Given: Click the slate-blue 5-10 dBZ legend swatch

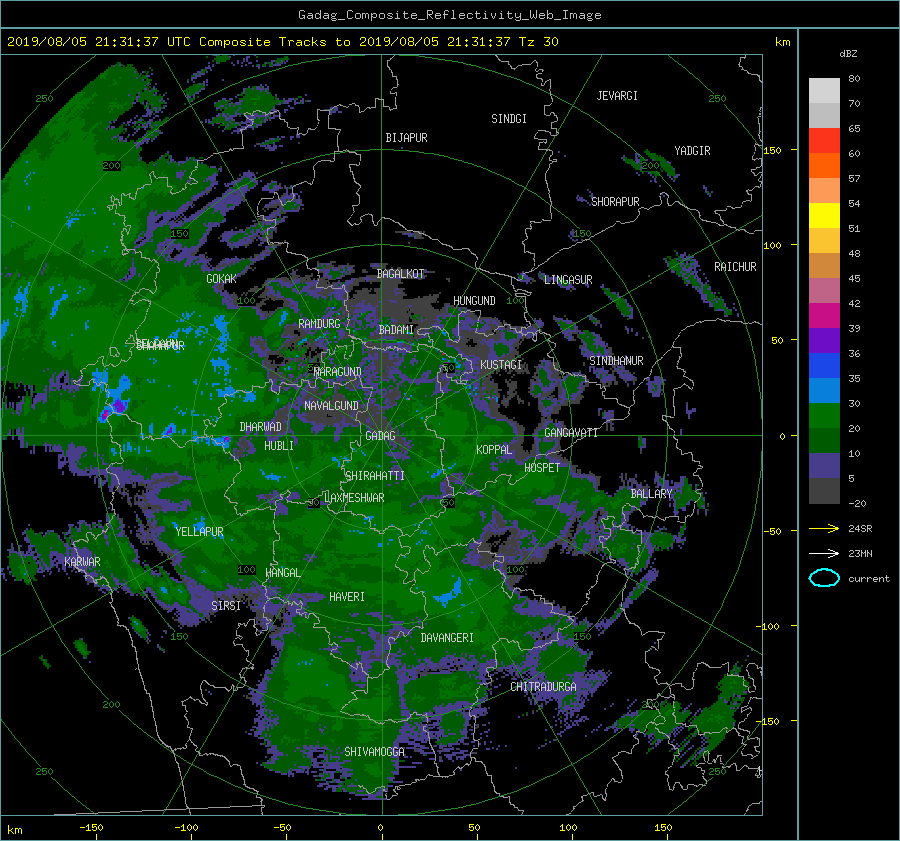Looking at the screenshot, I should pyautogui.click(x=824, y=466).
